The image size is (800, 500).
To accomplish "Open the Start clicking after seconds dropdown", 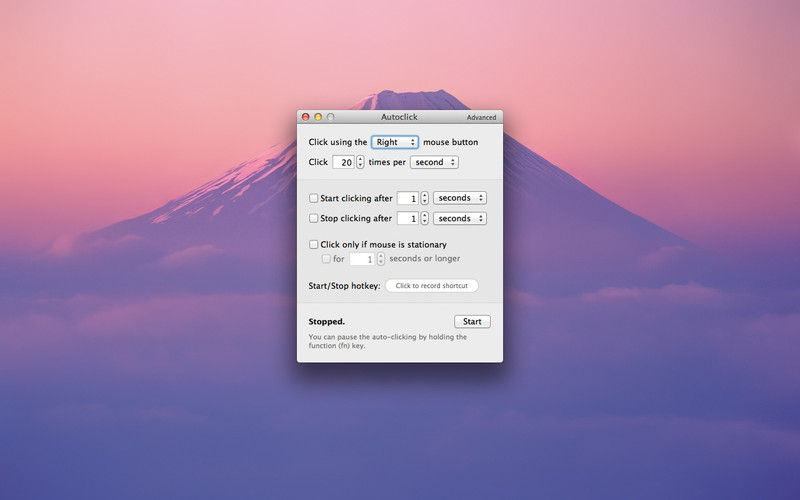I will (x=460, y=198).
